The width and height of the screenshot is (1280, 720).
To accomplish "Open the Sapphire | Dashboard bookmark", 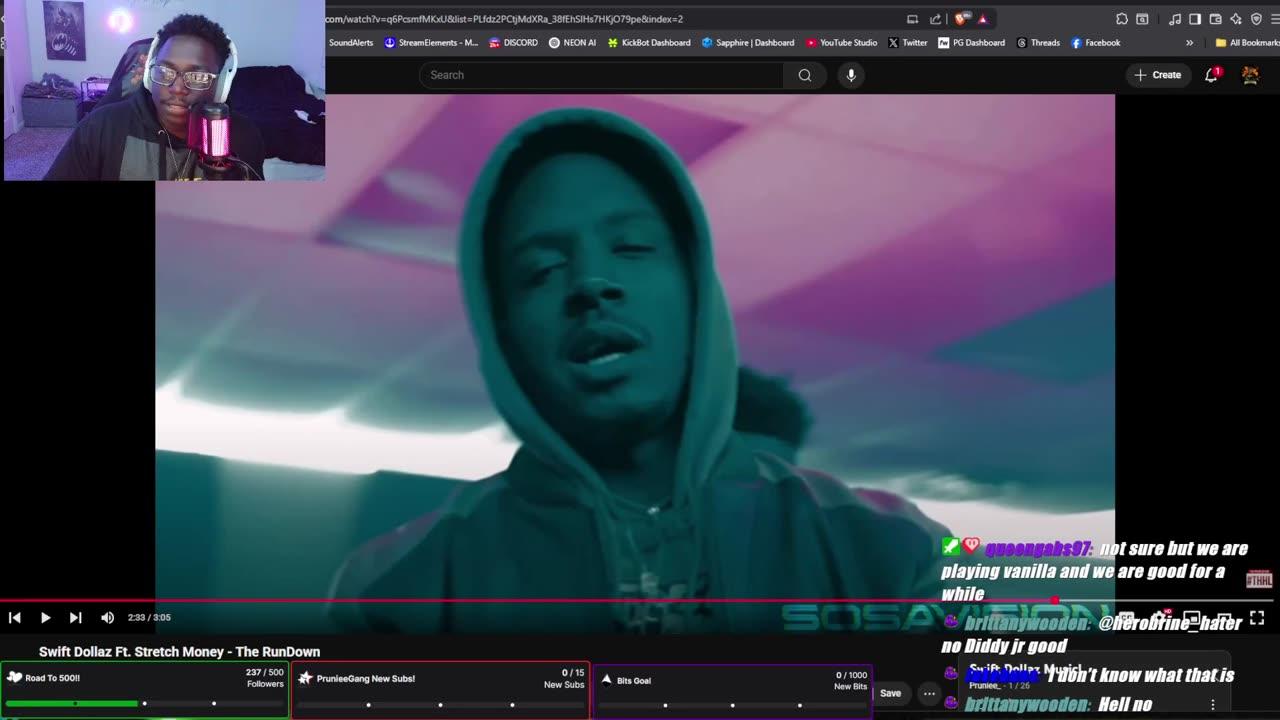I will pos(748,43).
